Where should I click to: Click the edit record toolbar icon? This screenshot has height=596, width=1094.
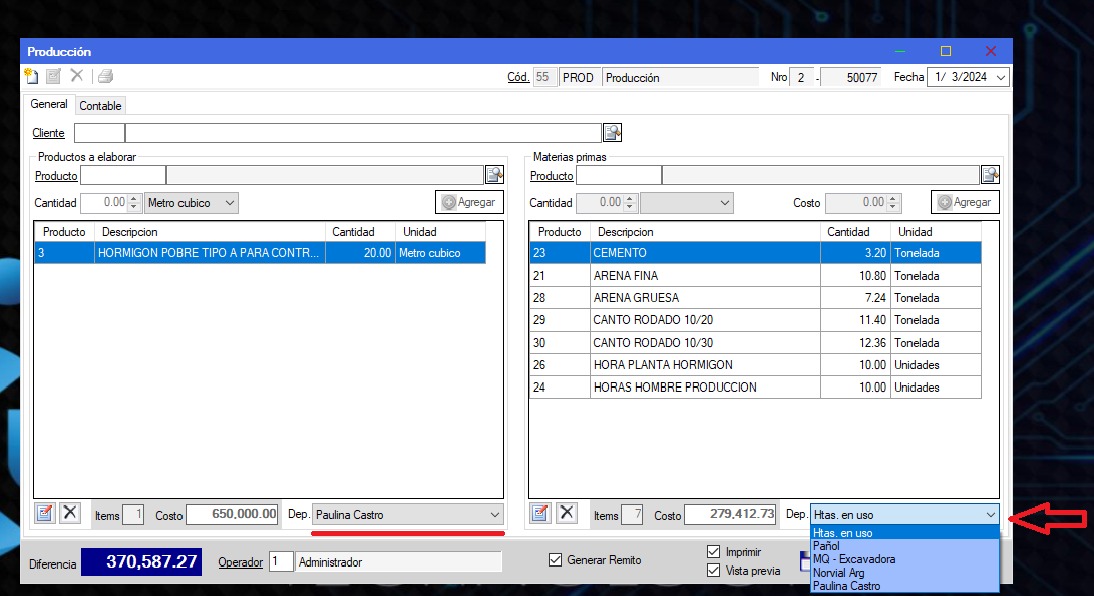(x=54, y=76)
